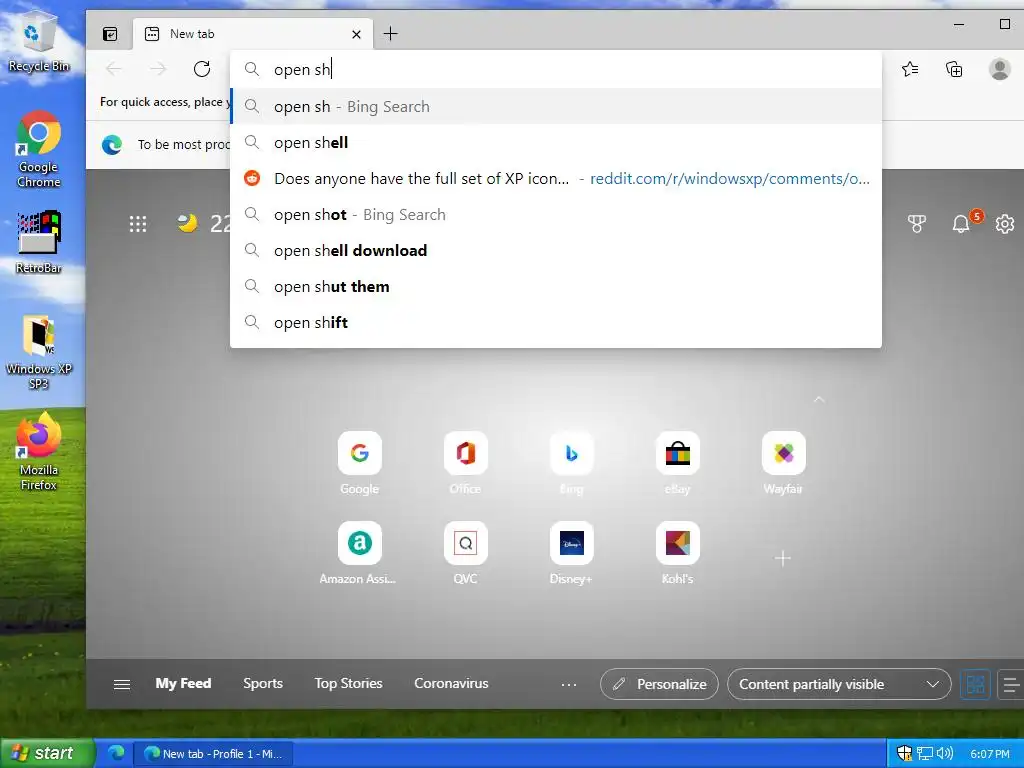The image size is (1024, 768).
Task: Click the Personalize button
Action: click(x=659, y=684)
